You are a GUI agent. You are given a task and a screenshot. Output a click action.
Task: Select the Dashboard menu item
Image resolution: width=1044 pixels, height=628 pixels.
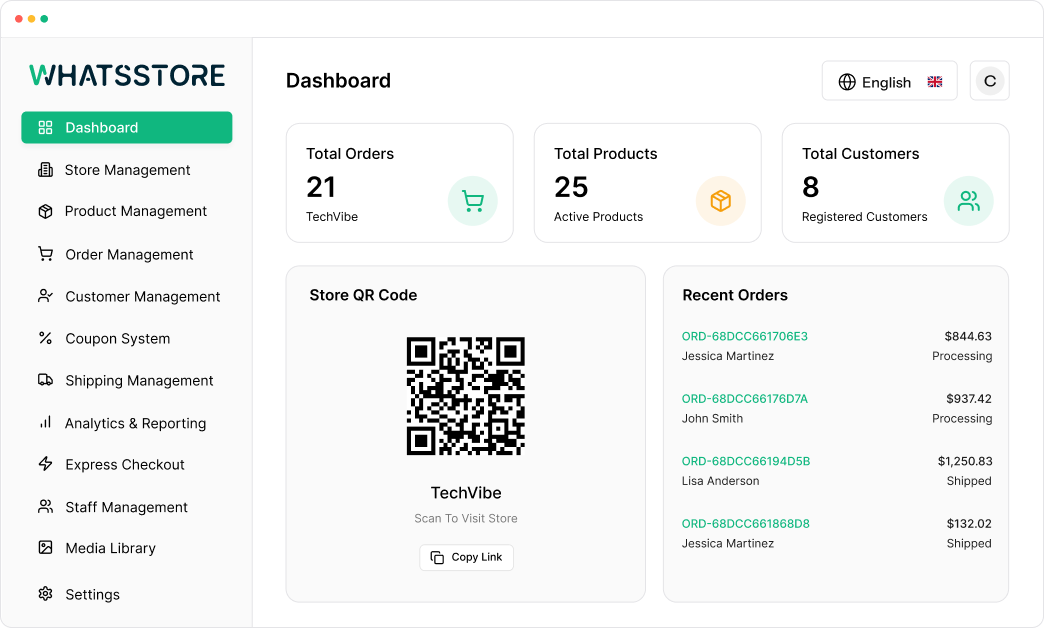127,127
